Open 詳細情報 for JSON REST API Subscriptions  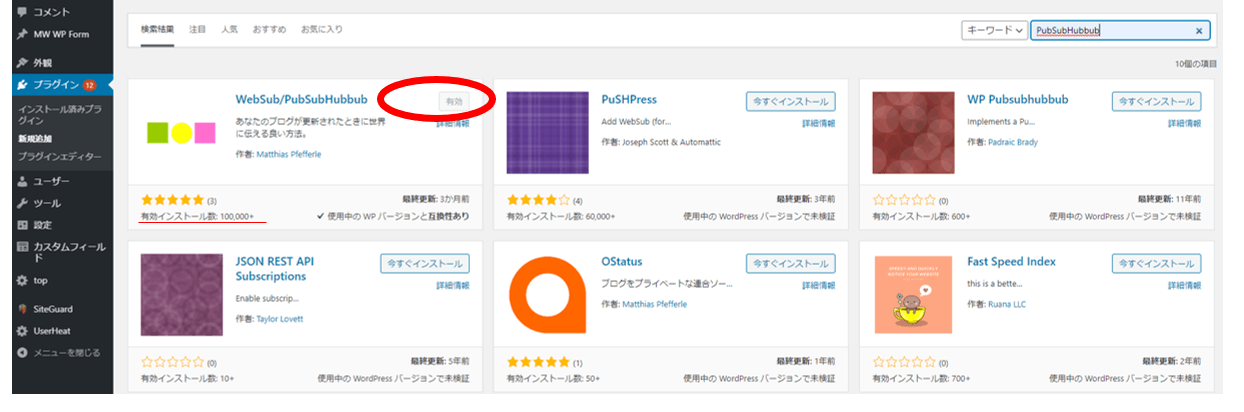coord(453,286)
